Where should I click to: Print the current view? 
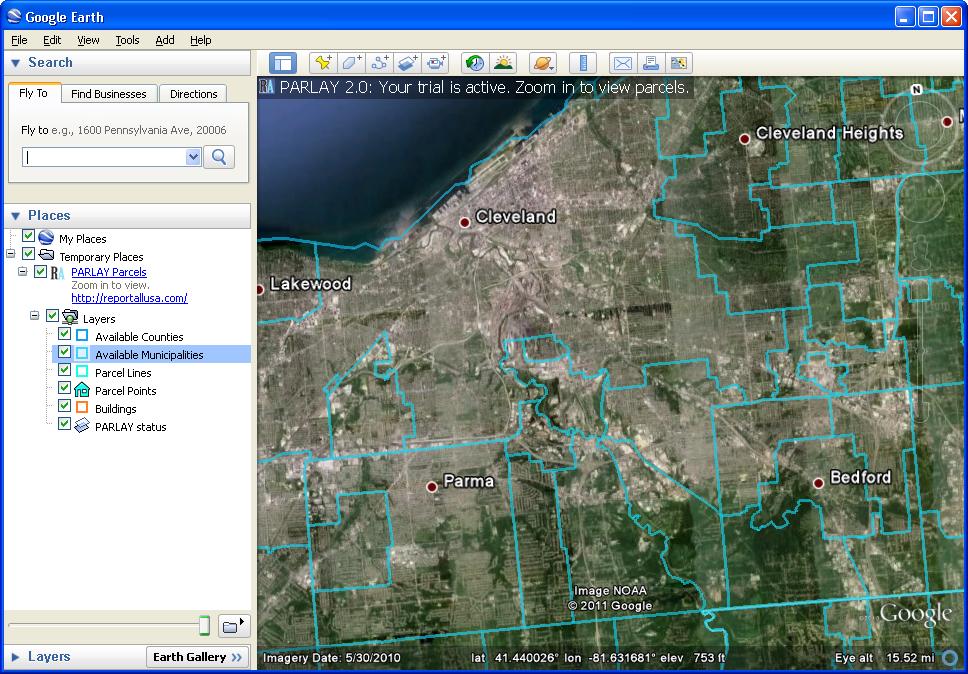651,63
